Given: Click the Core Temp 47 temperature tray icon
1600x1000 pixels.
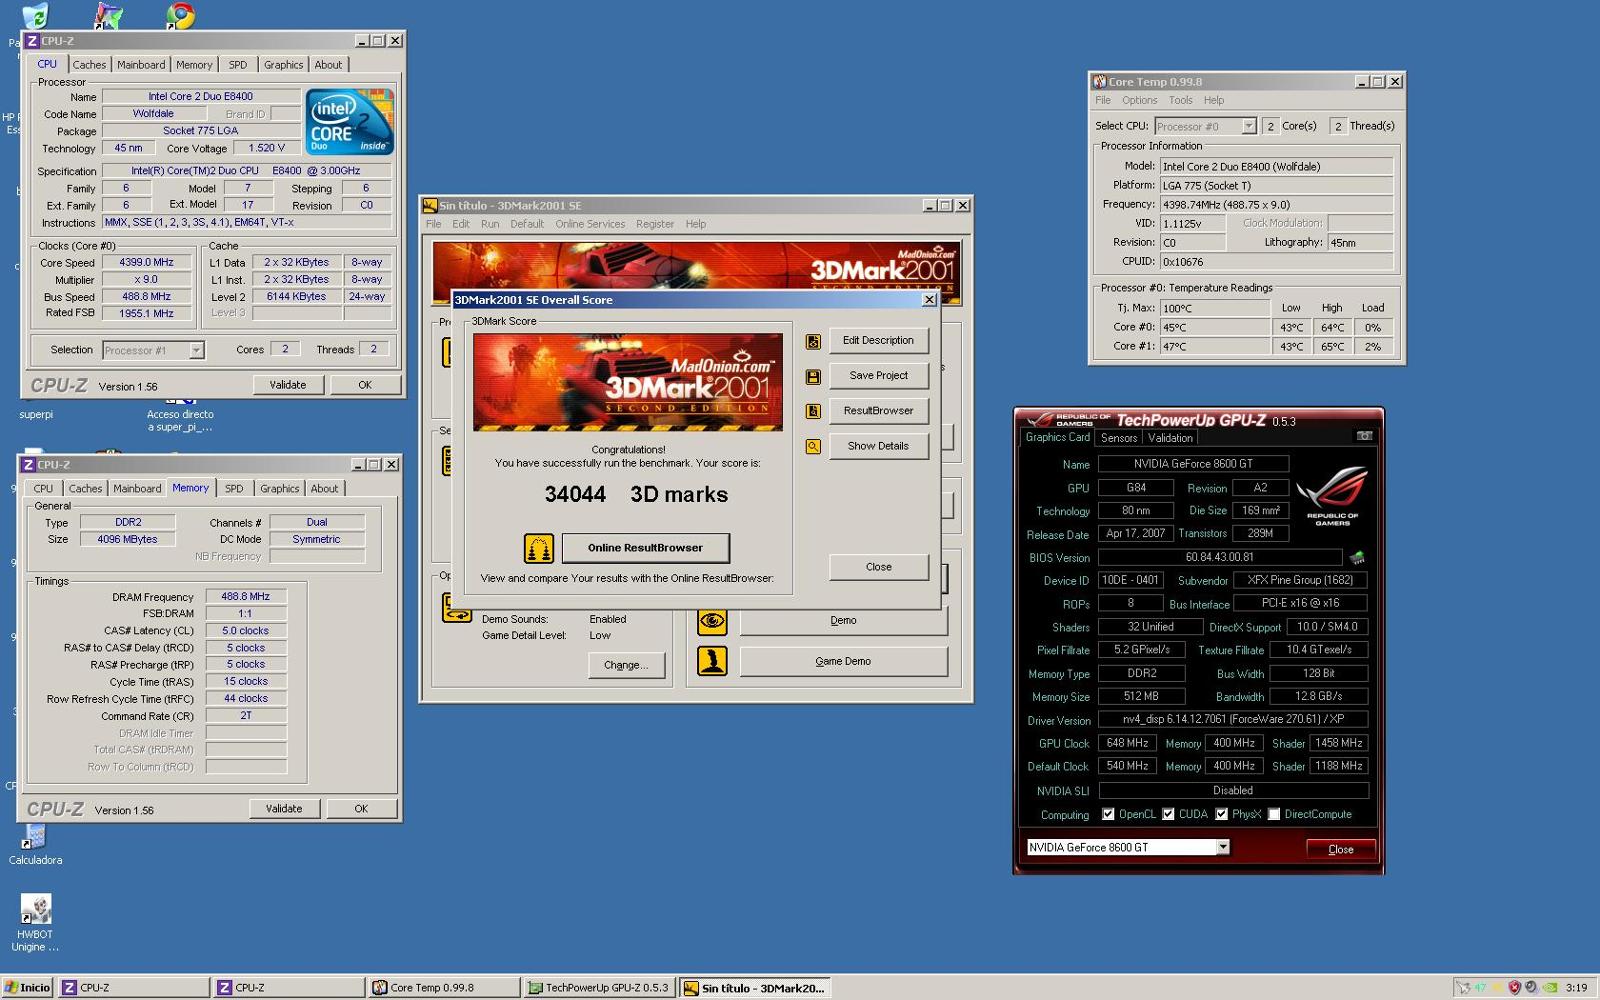Looking at the screenshot, I should tap(1481, 988).
